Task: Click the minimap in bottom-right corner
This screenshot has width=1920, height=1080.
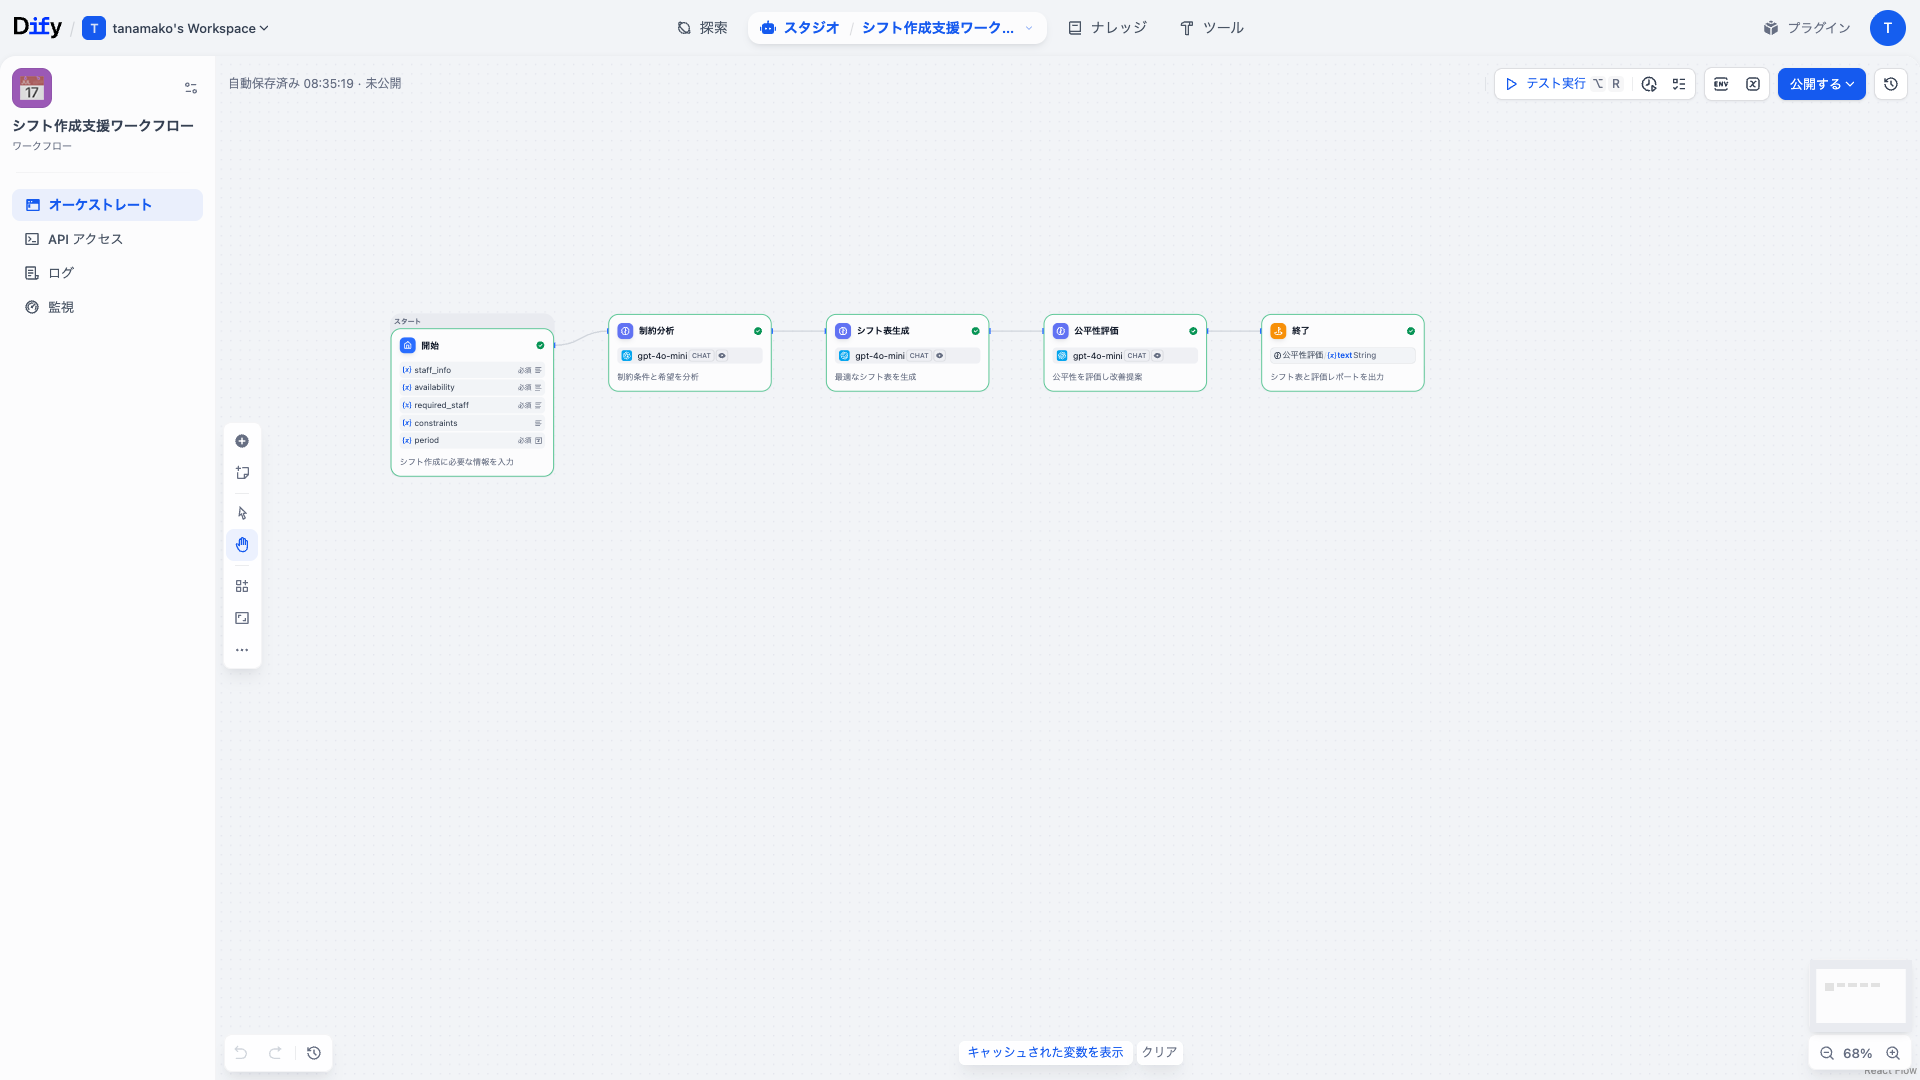Action: pyautogui.click(x=1861, y=996)
